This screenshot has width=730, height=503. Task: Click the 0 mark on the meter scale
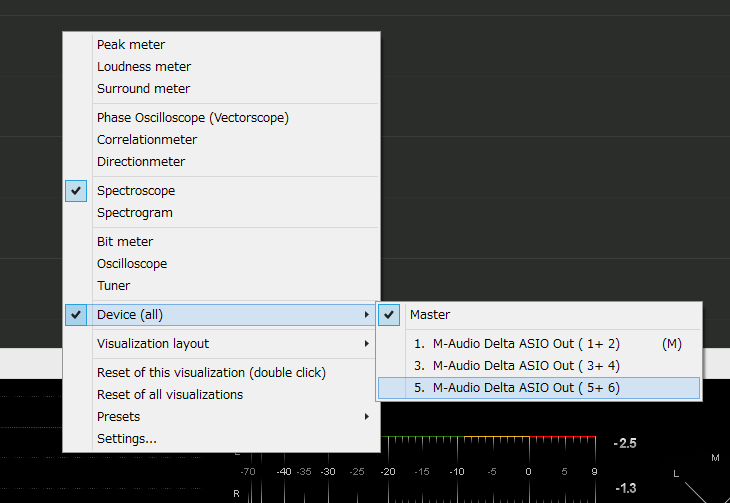528,472
